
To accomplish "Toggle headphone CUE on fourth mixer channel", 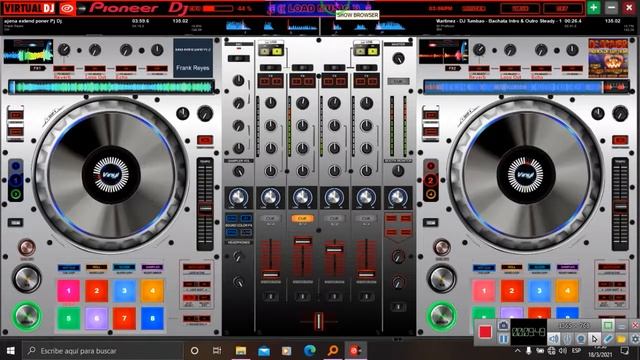I will click(366, 219).
